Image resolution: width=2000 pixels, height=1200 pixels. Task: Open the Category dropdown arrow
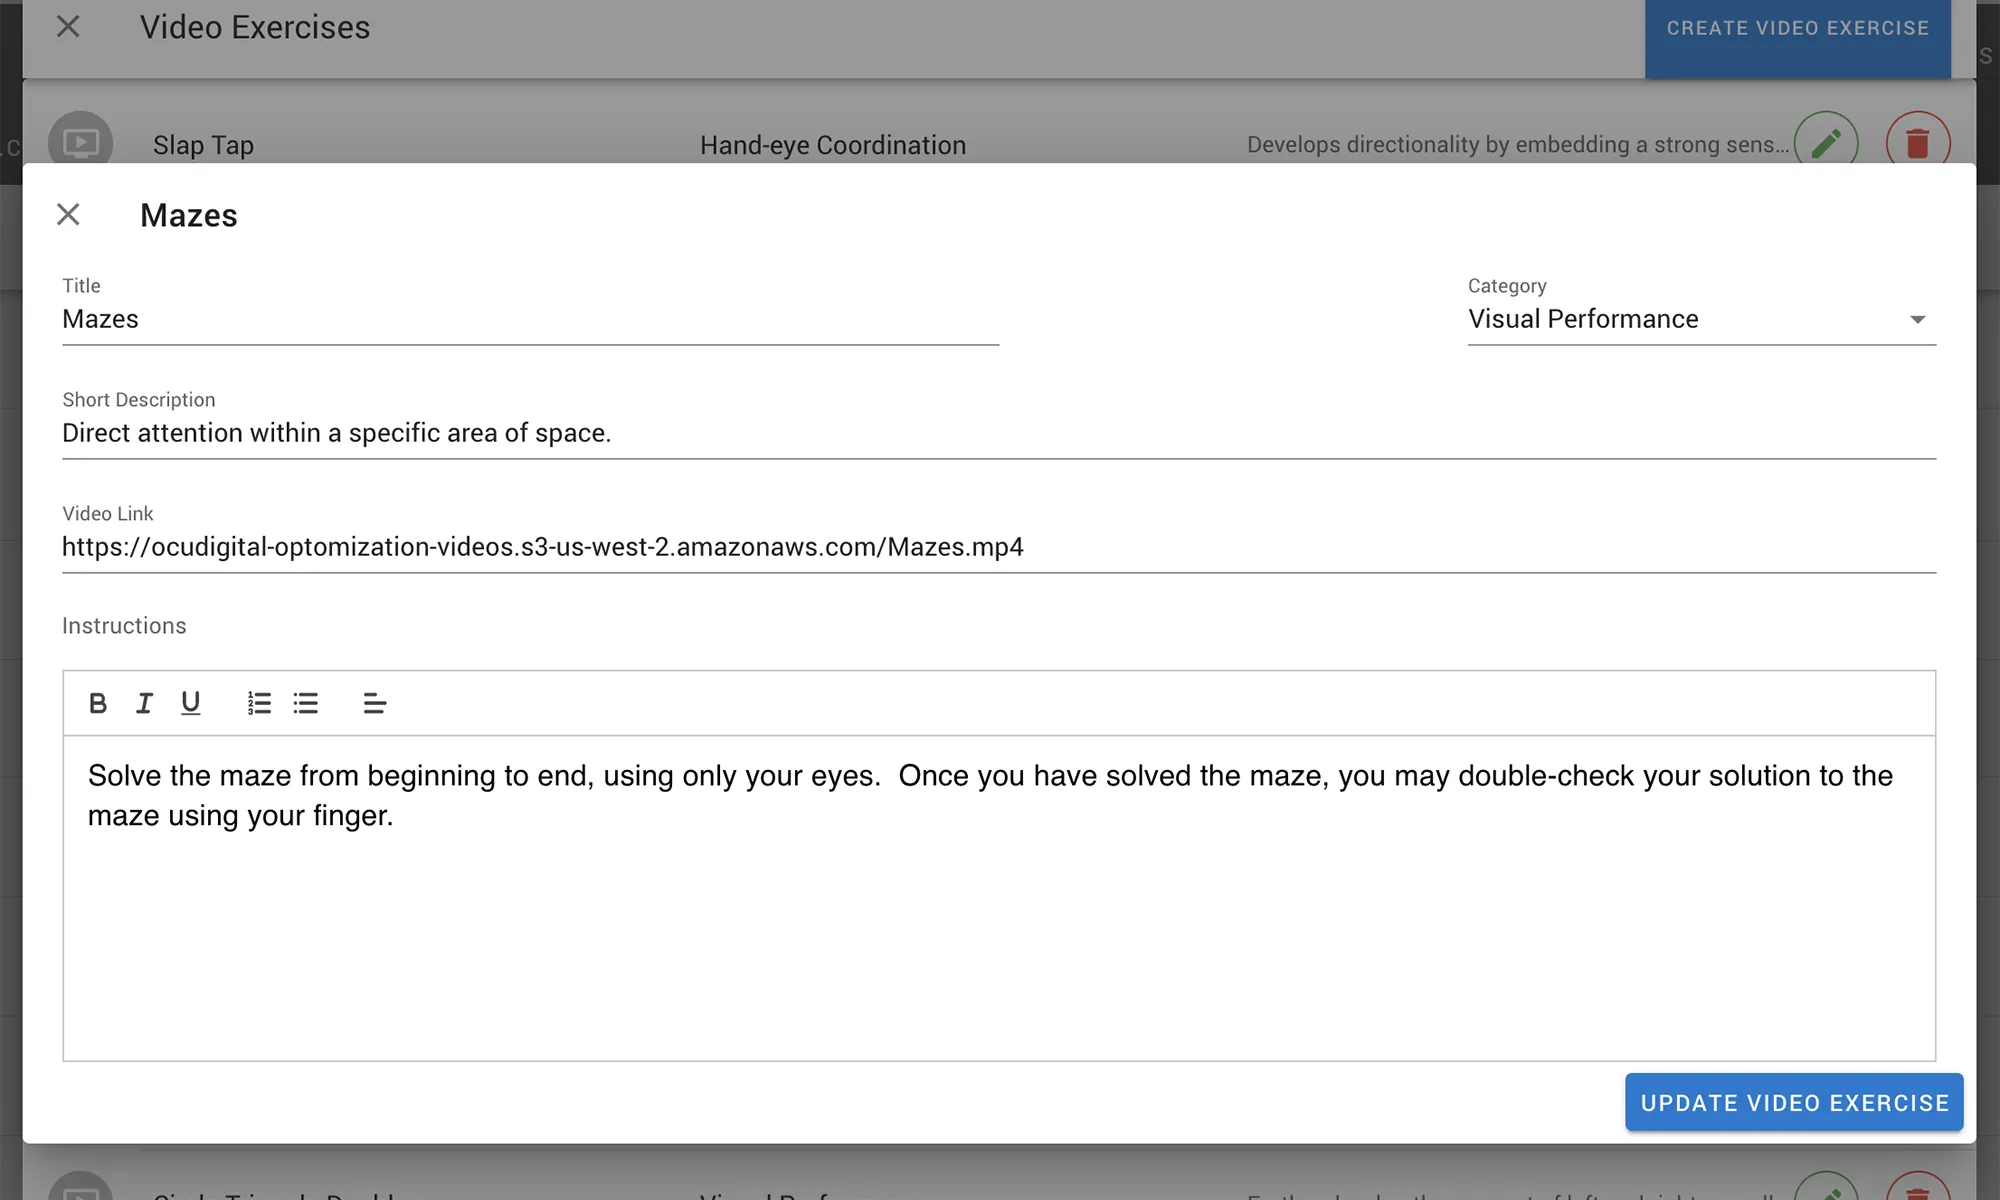(1917, 320)
